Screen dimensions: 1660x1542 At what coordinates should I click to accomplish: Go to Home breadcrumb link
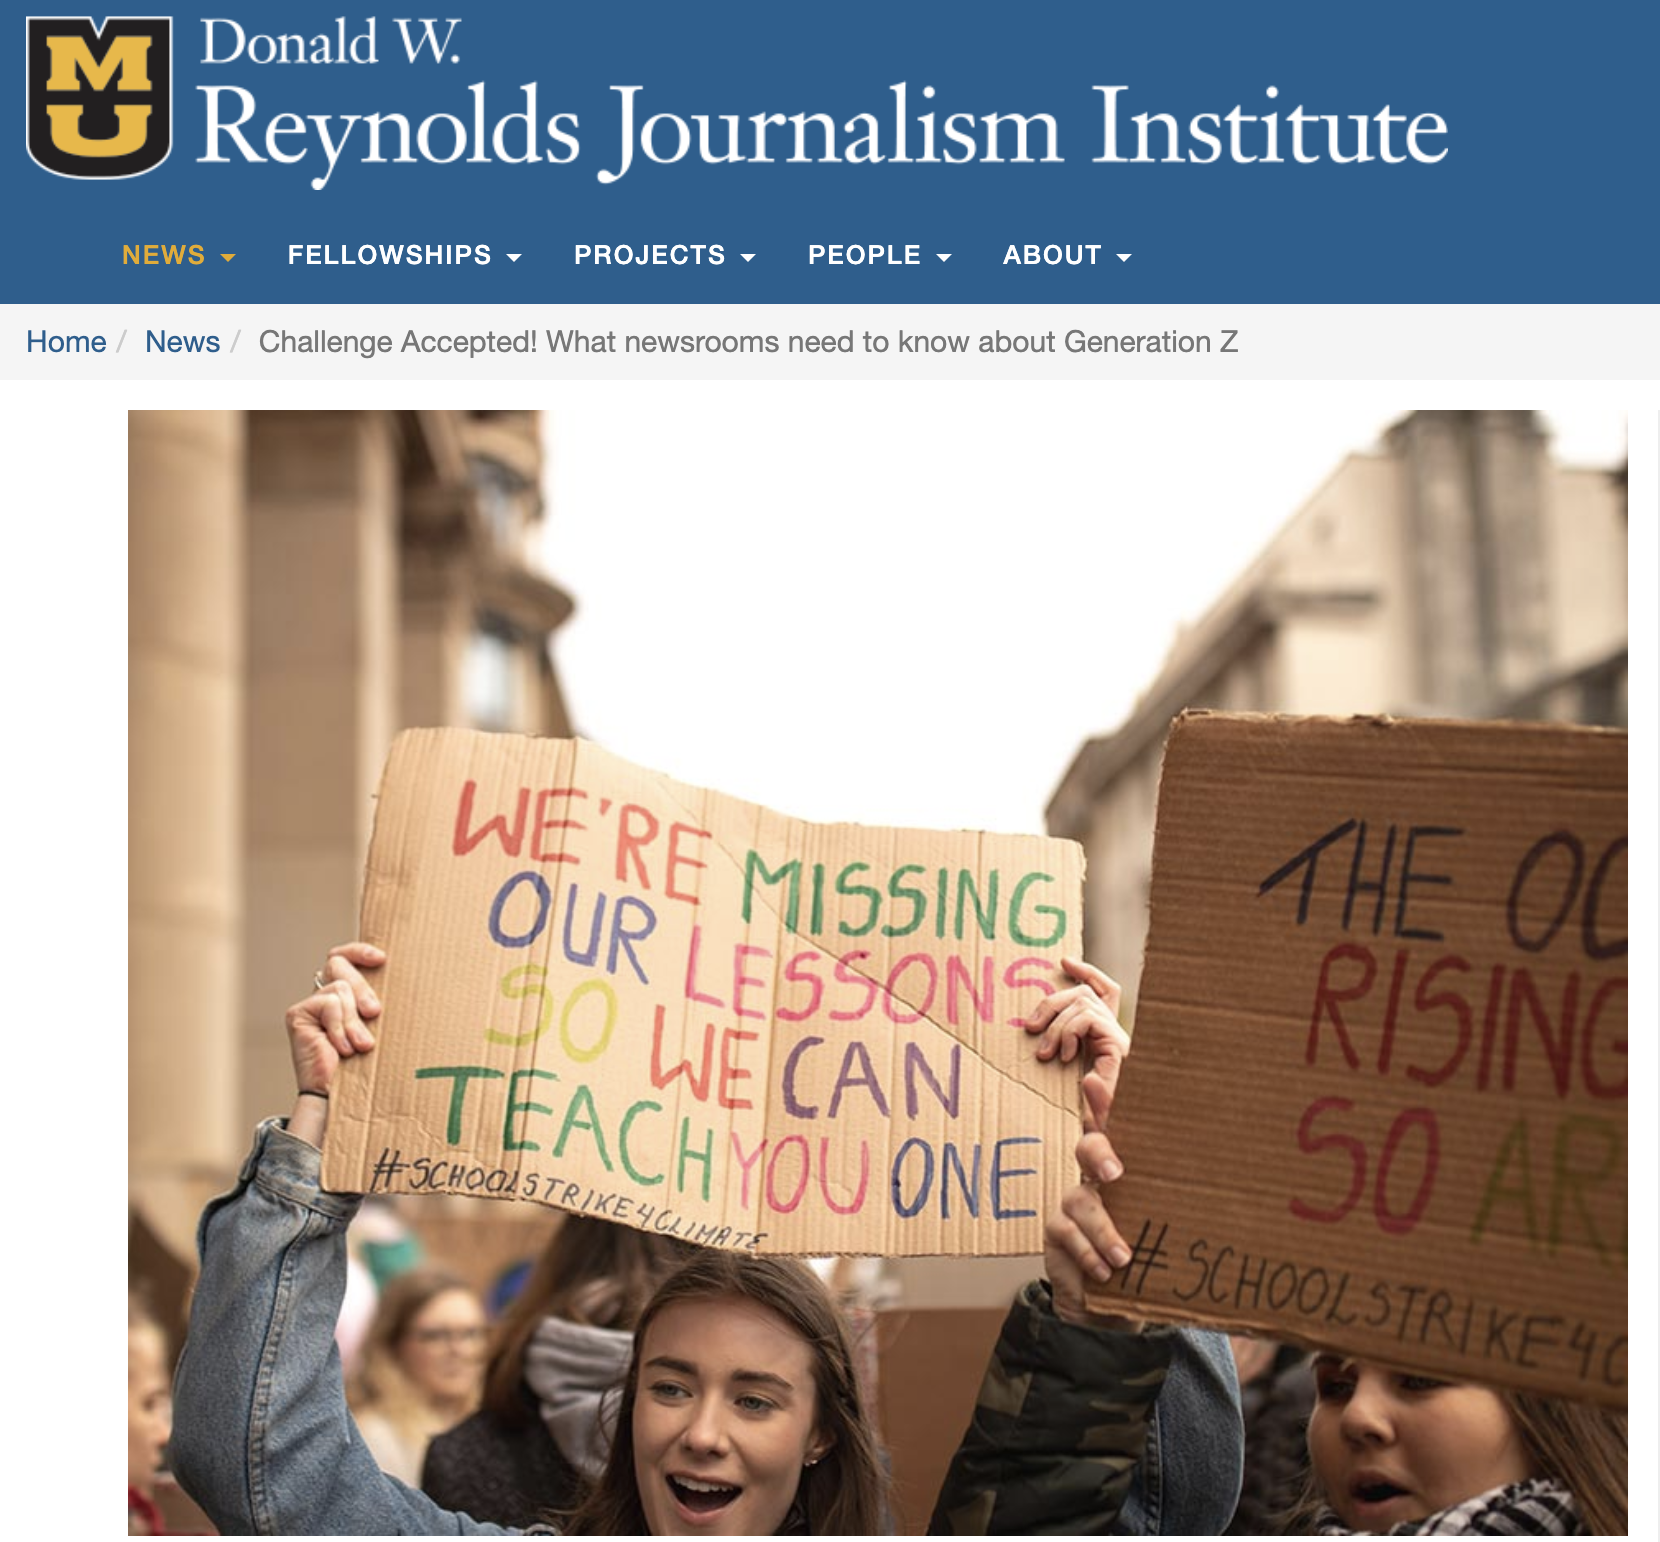point(66,342)
